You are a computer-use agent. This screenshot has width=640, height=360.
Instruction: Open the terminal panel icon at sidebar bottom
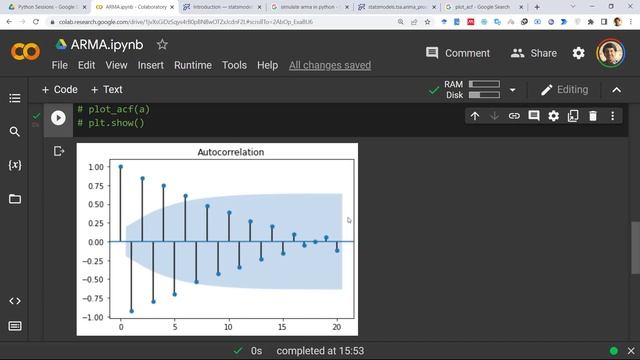(x=15, y=326)
